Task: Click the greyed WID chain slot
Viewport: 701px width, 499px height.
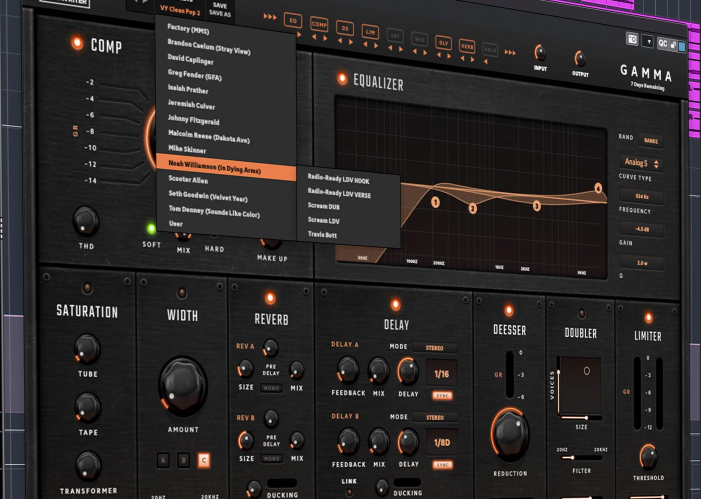Action: click(419, 39)
